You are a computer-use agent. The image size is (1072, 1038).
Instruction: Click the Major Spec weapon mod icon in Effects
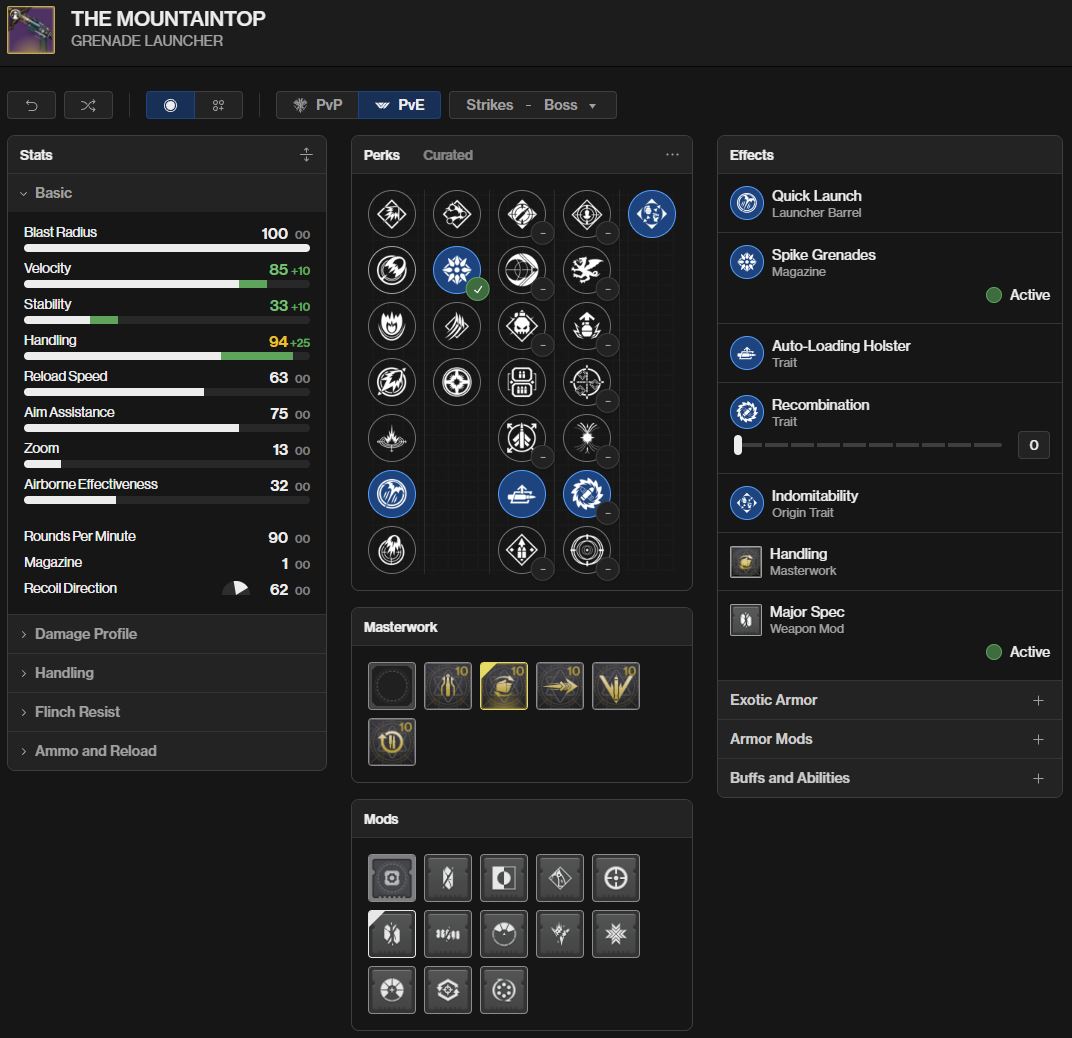click(746, 620)
